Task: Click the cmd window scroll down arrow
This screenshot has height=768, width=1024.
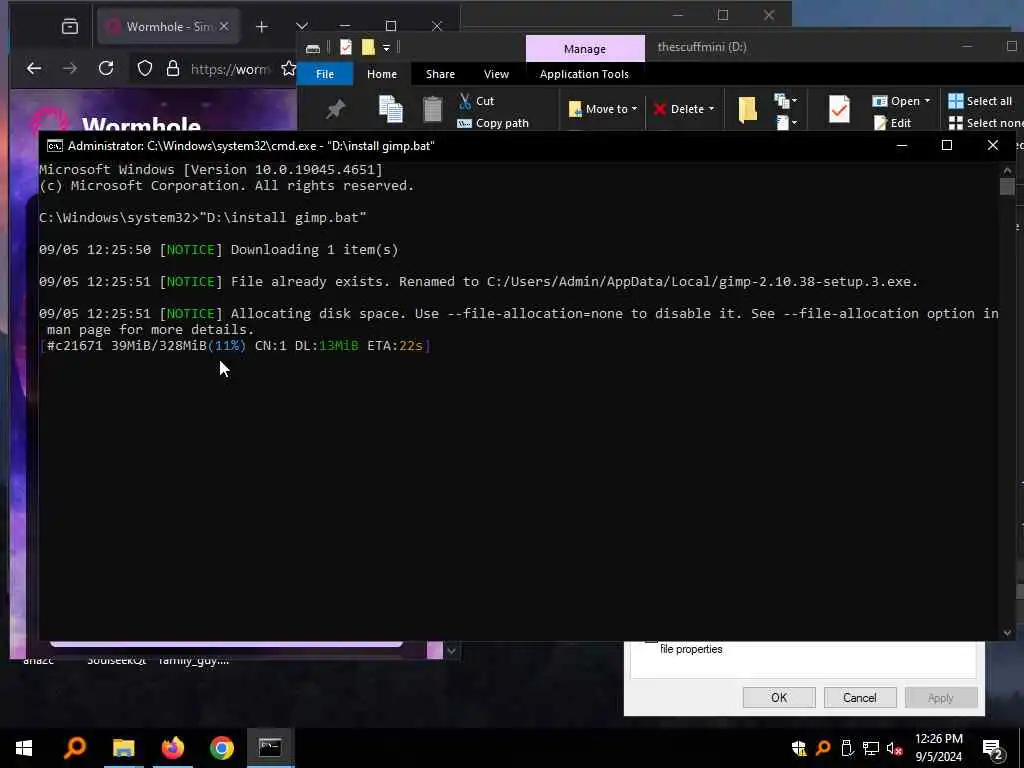Action: (x=1006, y=632)
